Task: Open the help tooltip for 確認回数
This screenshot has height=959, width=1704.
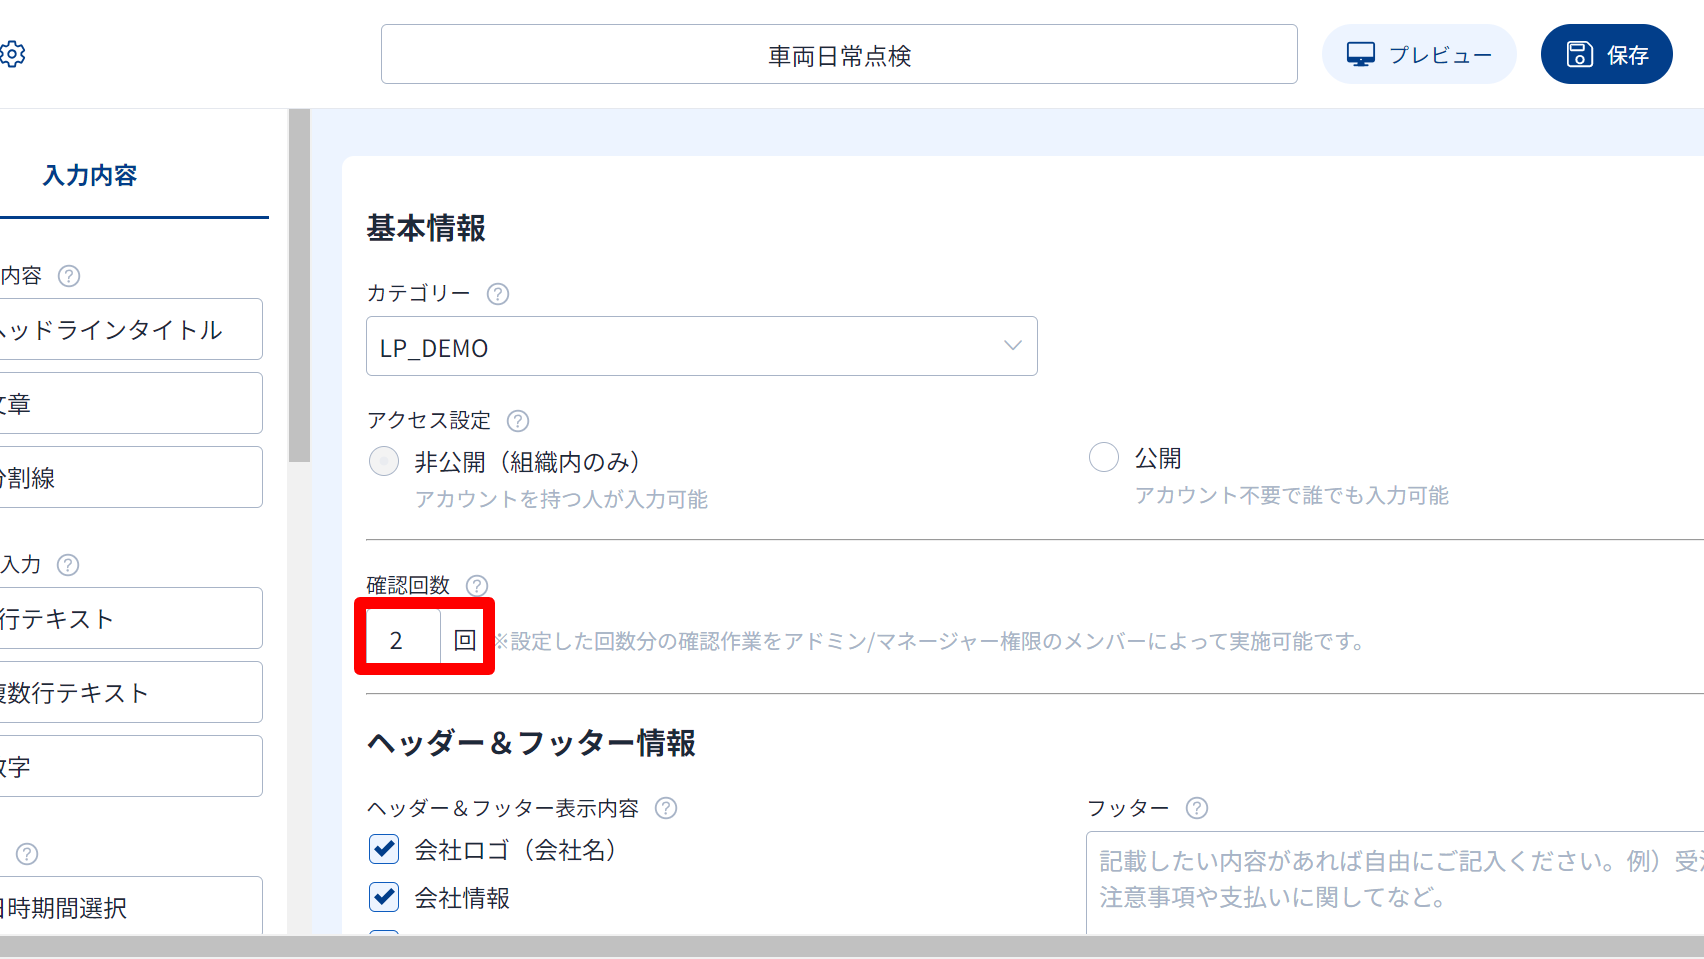Action: [x=477, y=586]
